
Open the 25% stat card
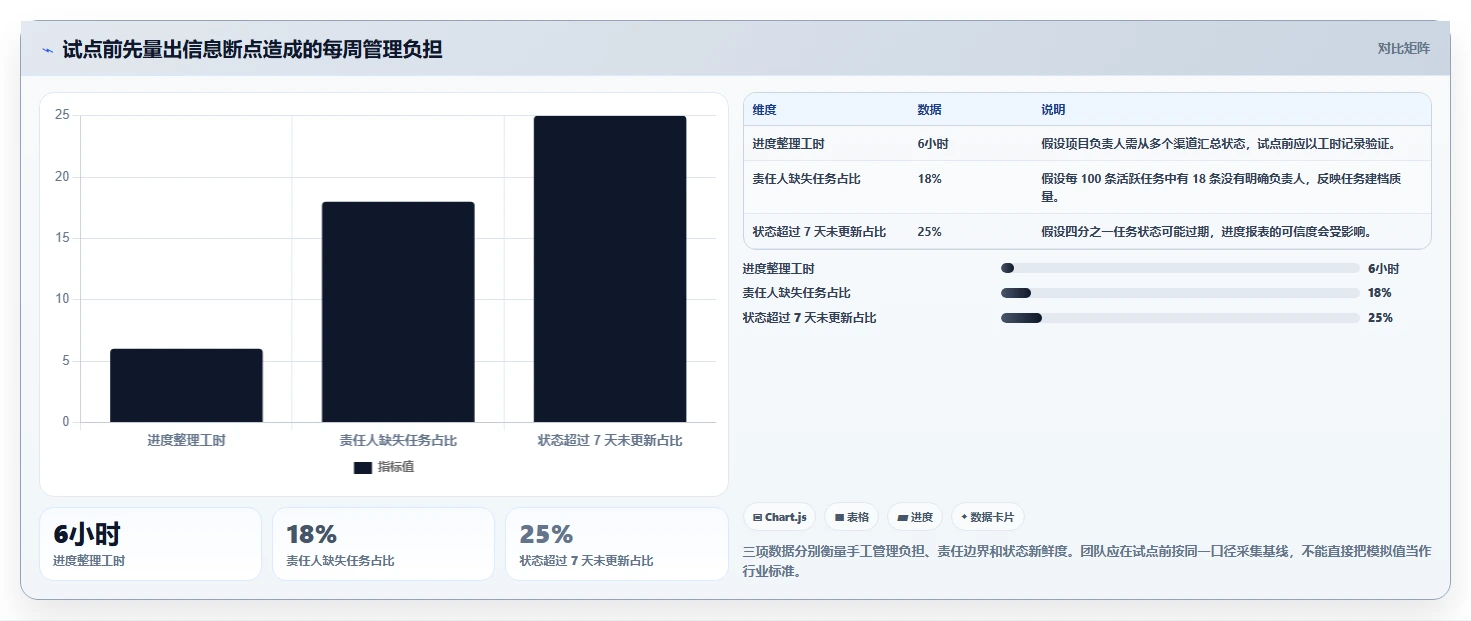click(x=617, y=544)
